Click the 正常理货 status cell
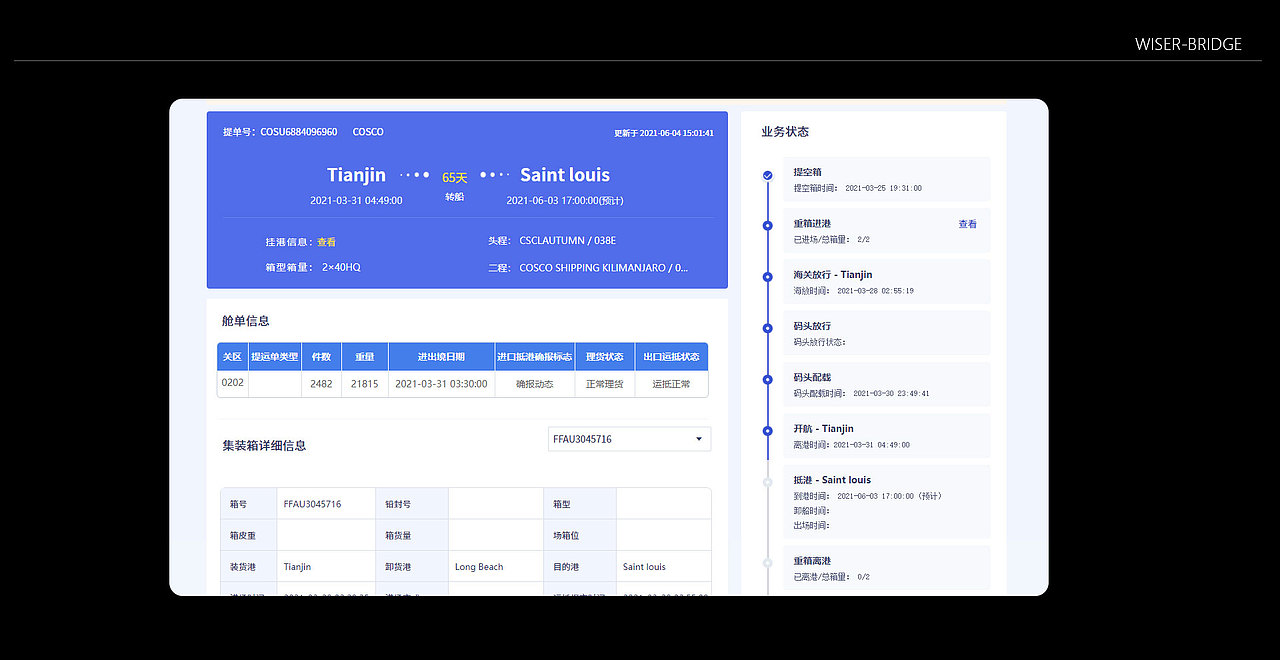 coord(604,384)
